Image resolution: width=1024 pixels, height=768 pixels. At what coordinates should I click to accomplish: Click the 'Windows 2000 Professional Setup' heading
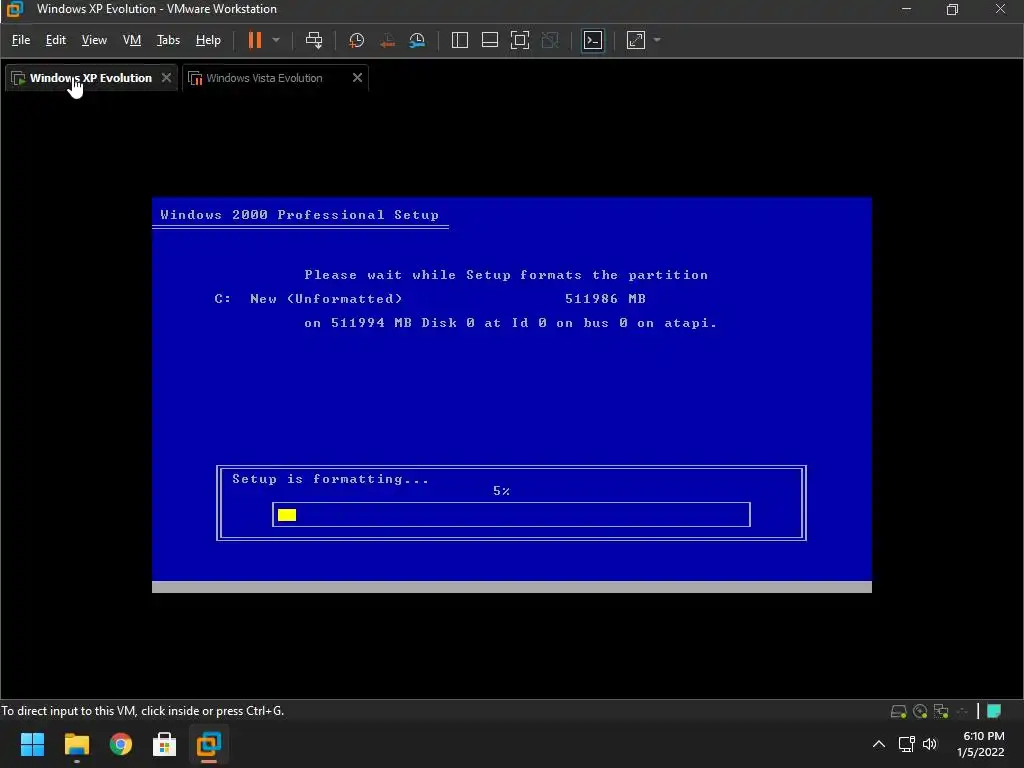point(300,215)
